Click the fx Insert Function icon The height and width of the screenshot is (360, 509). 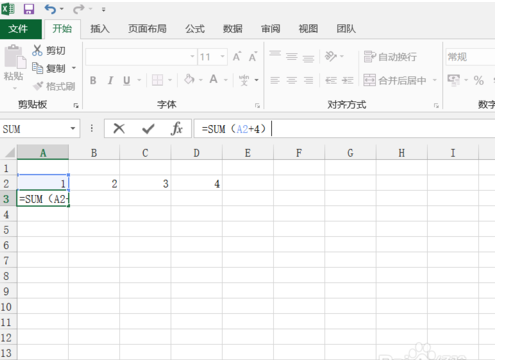point(177,128)
